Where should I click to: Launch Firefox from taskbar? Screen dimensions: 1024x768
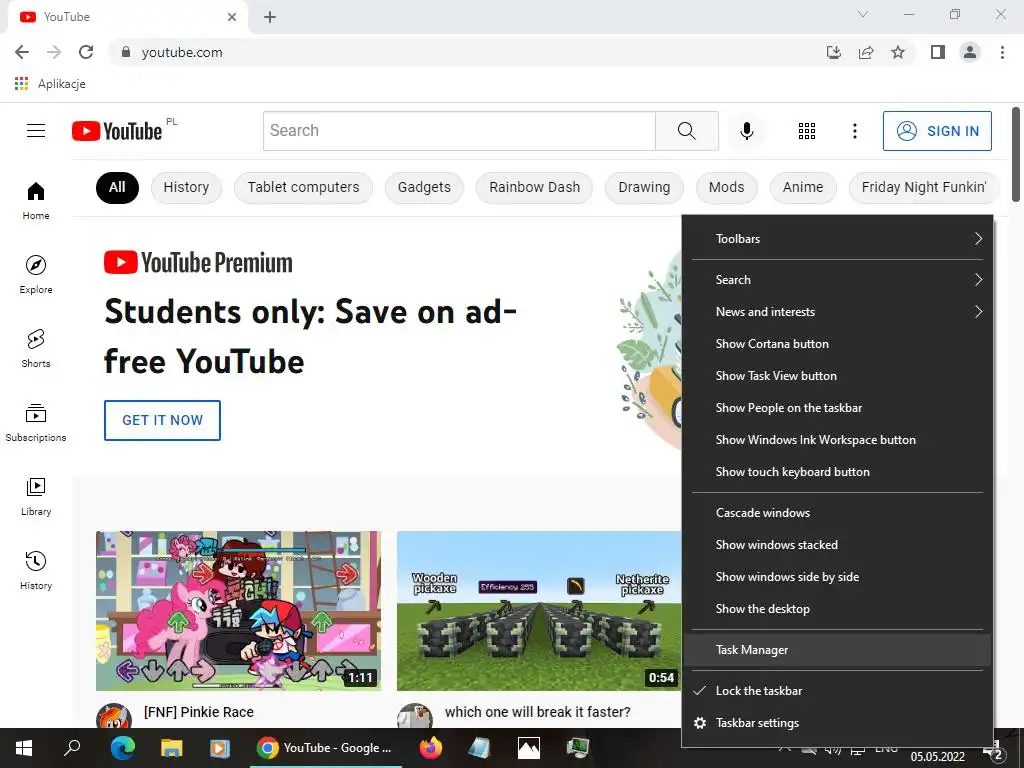click(430, 748)
